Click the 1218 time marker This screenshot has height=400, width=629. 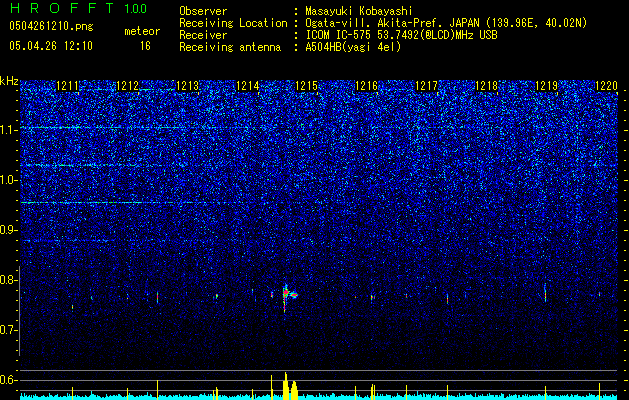(487, 86)
